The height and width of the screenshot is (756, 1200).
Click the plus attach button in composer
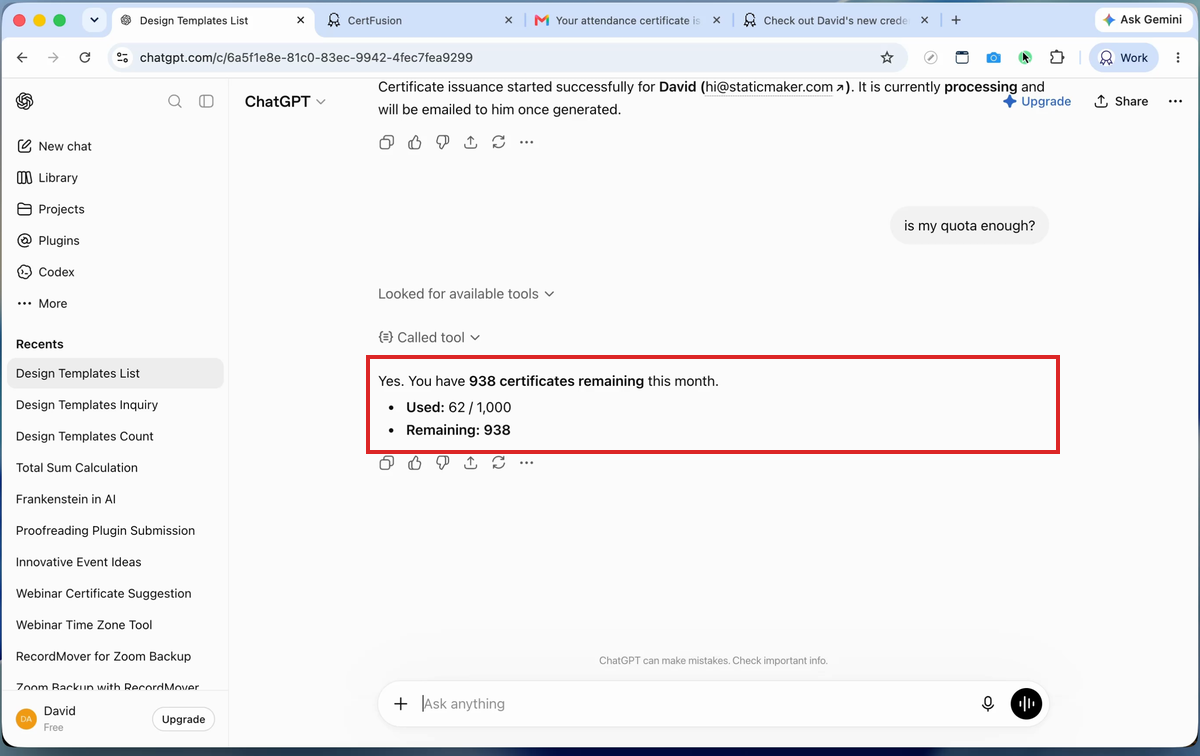(x=400, y=704)
